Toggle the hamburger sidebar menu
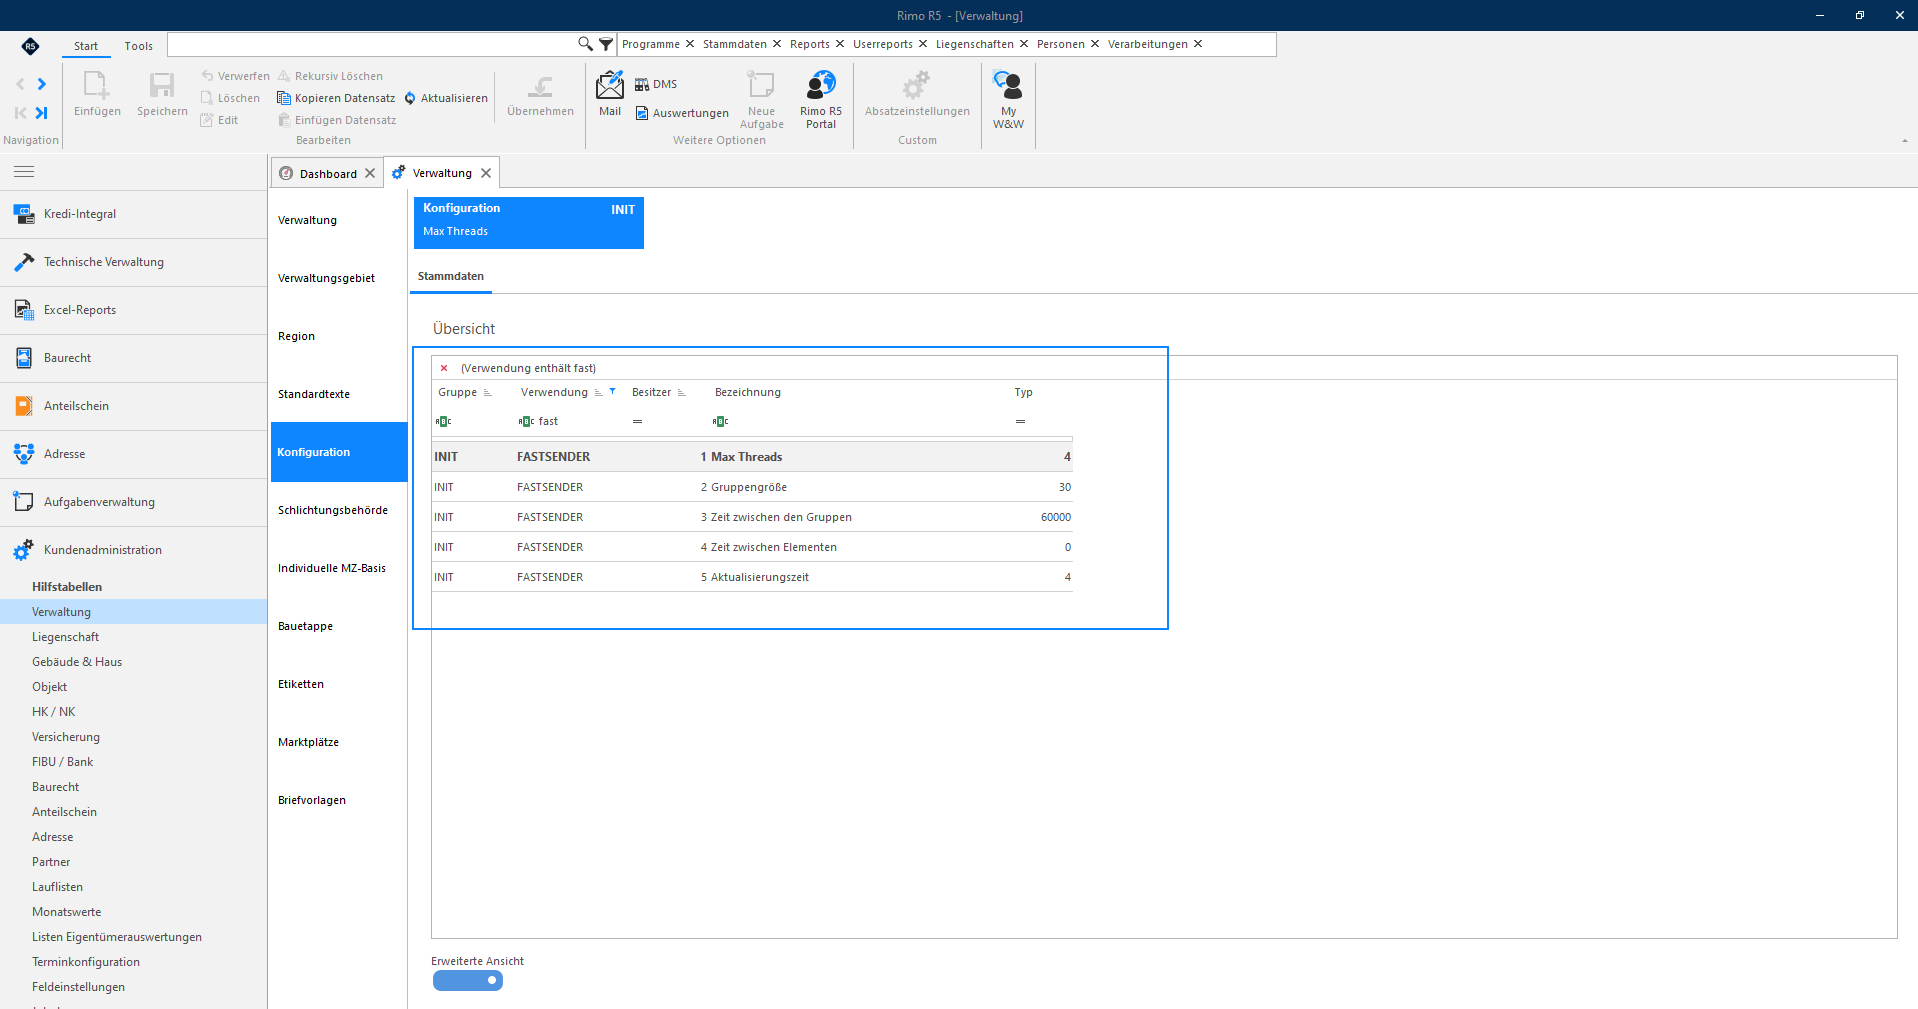The image size is (1918, 1009). (24, 172)
